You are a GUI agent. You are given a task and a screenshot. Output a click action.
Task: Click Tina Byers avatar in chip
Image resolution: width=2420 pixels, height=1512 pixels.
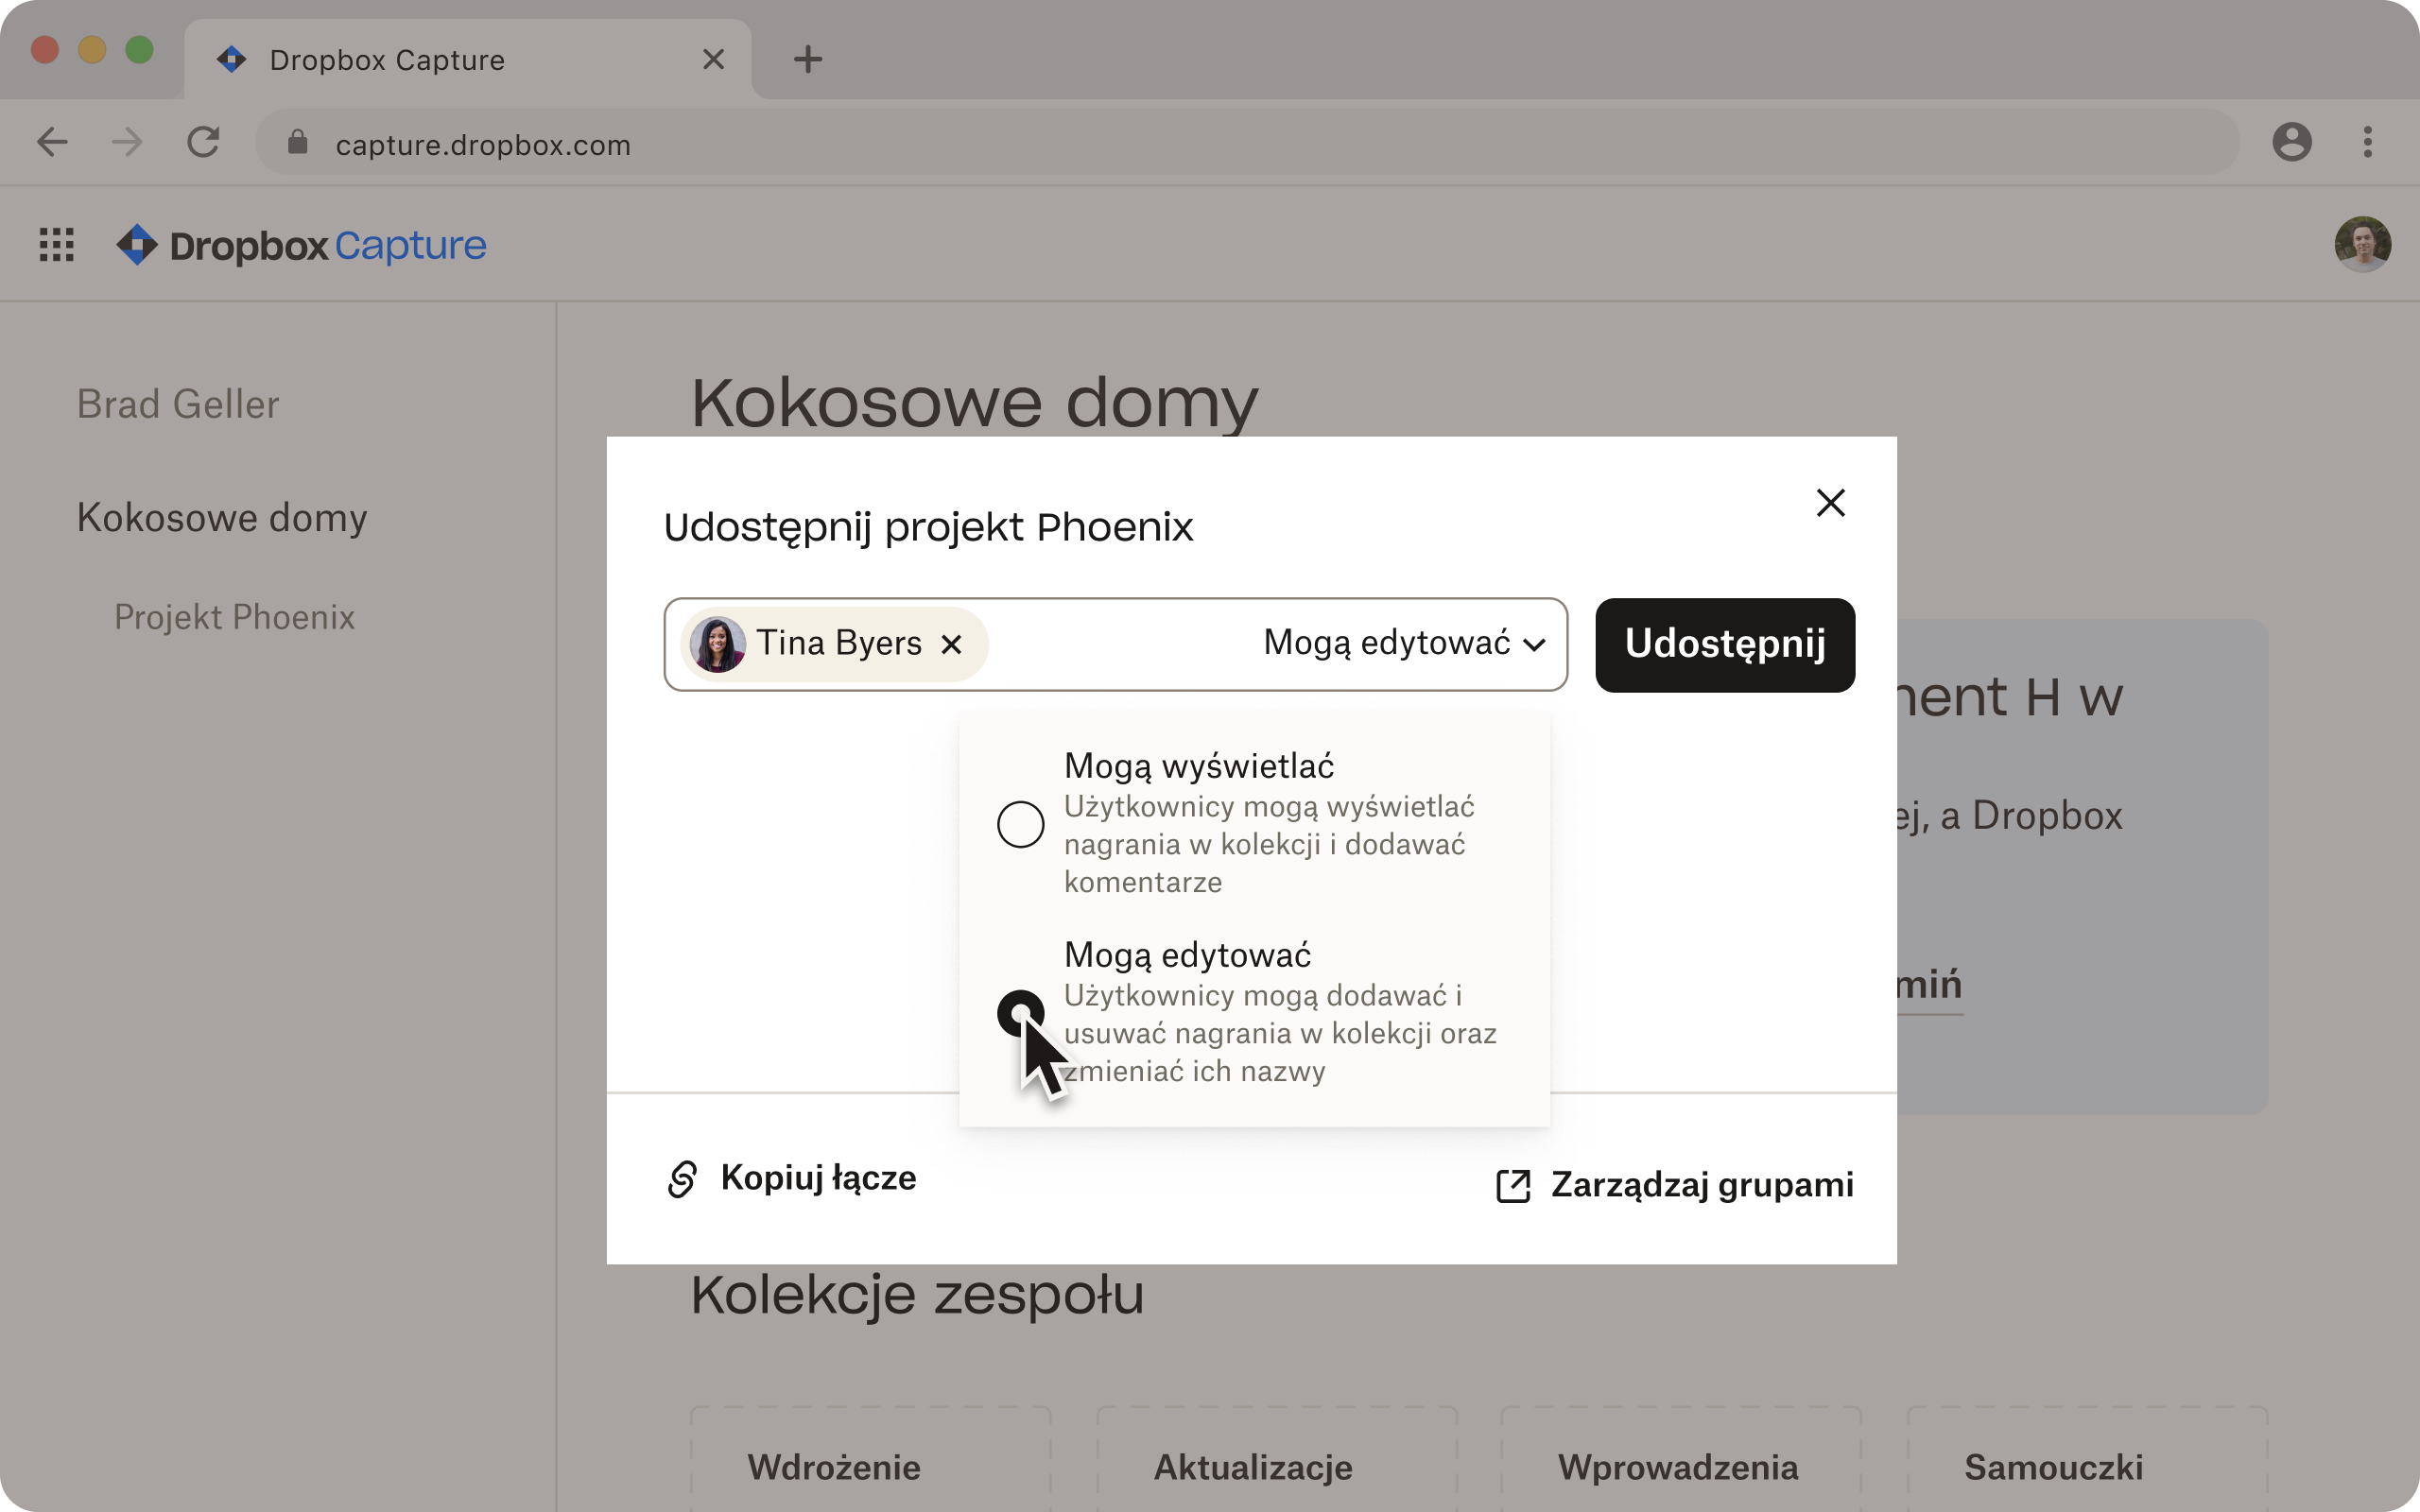point(718,644)
